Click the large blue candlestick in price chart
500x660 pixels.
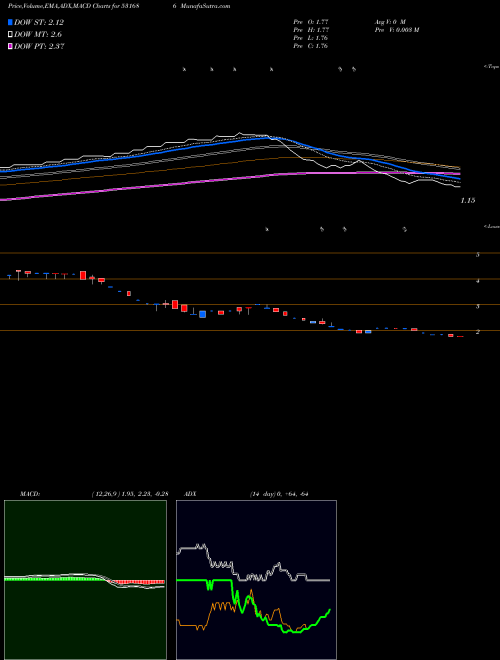click(x=202, y=314)
